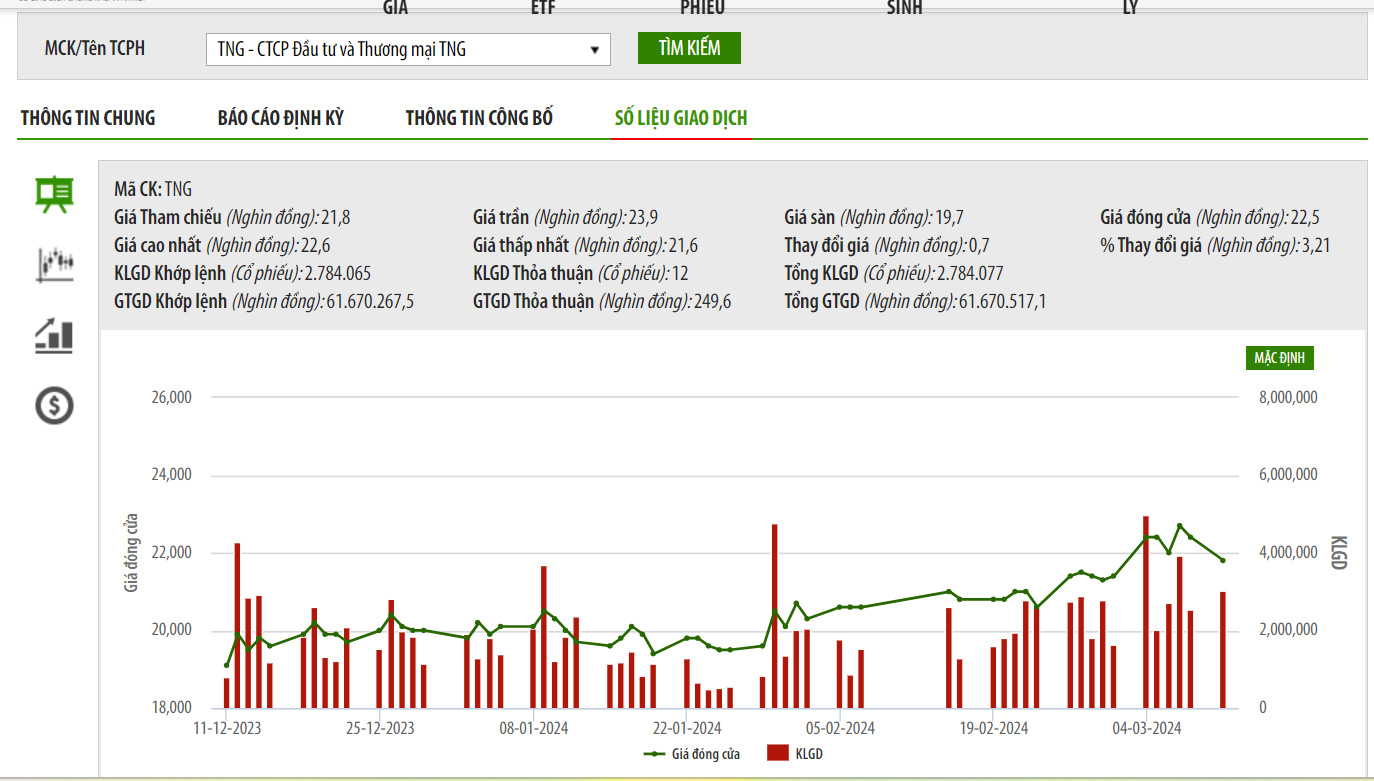This screenshot has height=781, width=1374.
Task: Click the rising bar chart sidebar icon
Action: coord(54,336)
